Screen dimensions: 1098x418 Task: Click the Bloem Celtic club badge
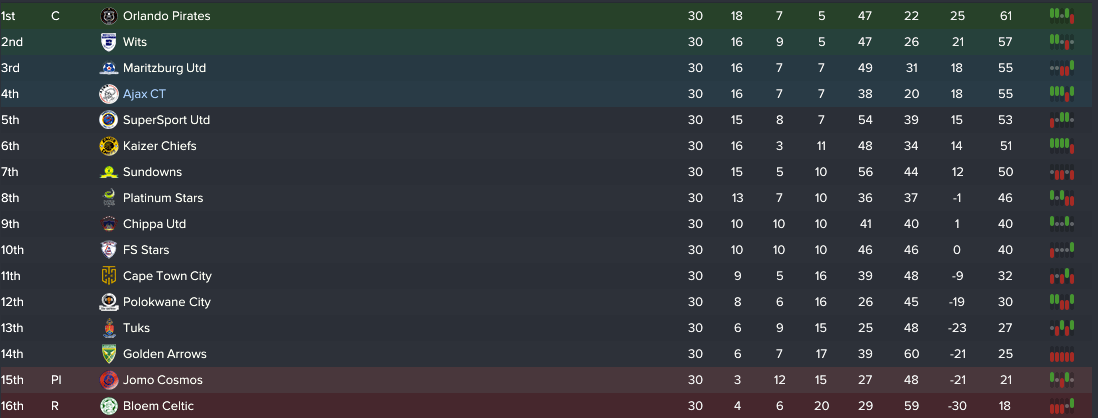(109, 405)
